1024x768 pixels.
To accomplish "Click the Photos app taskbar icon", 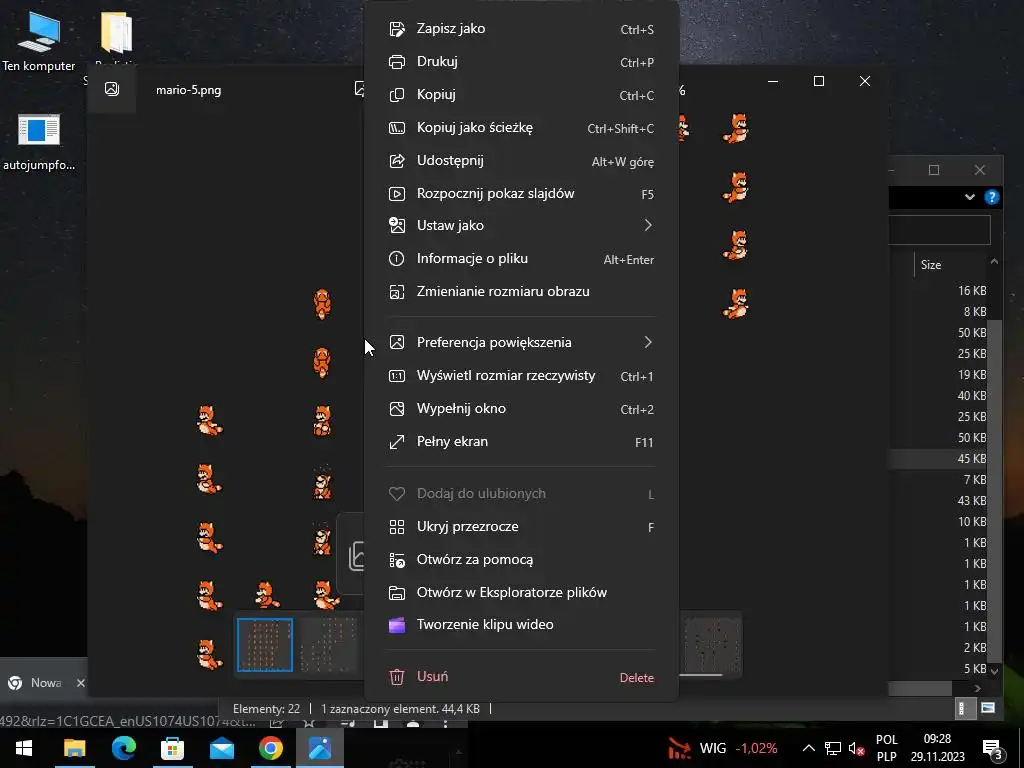I will coord(320,748).
